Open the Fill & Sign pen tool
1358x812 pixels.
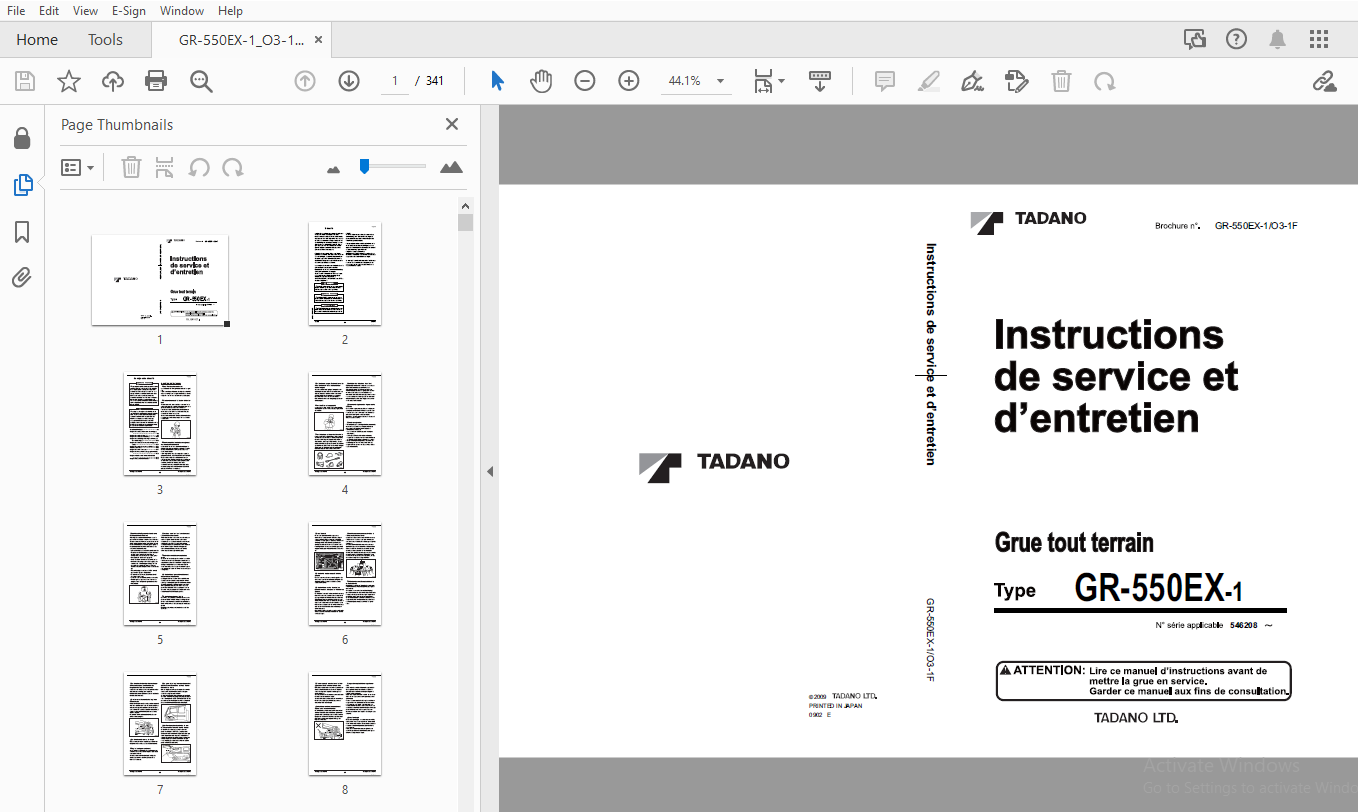[x=972, y=81]
